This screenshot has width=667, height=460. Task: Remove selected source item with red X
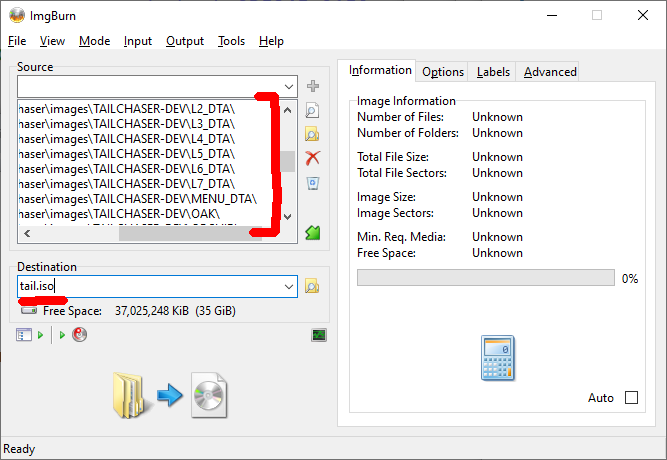312,158
